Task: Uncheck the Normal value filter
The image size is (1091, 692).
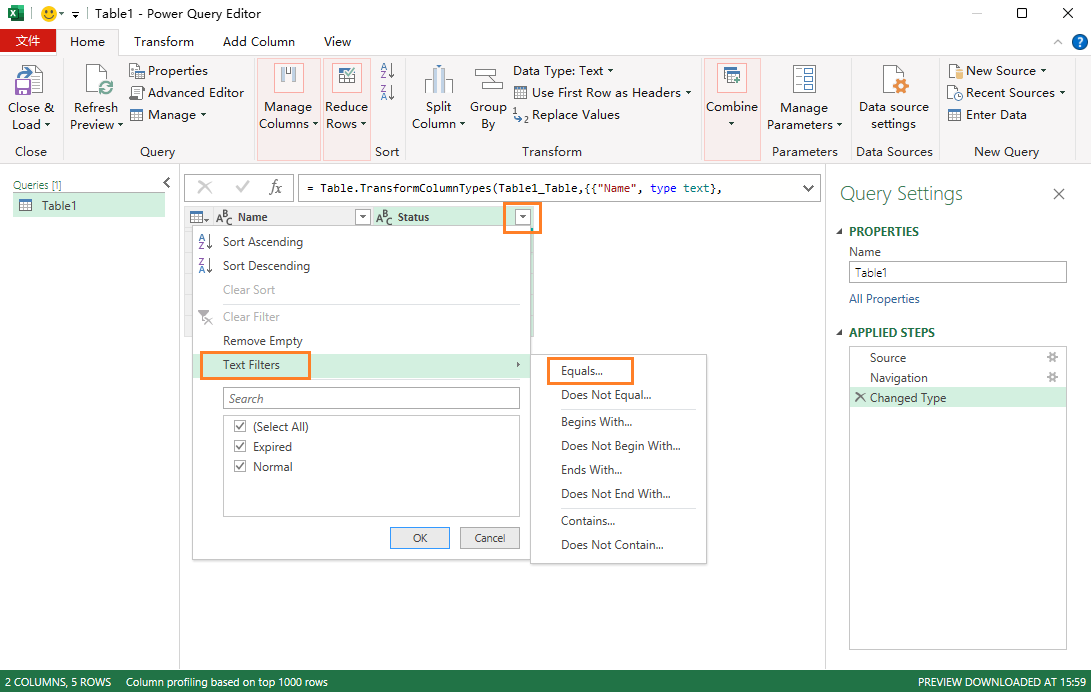Action: (x=240, y=466)
